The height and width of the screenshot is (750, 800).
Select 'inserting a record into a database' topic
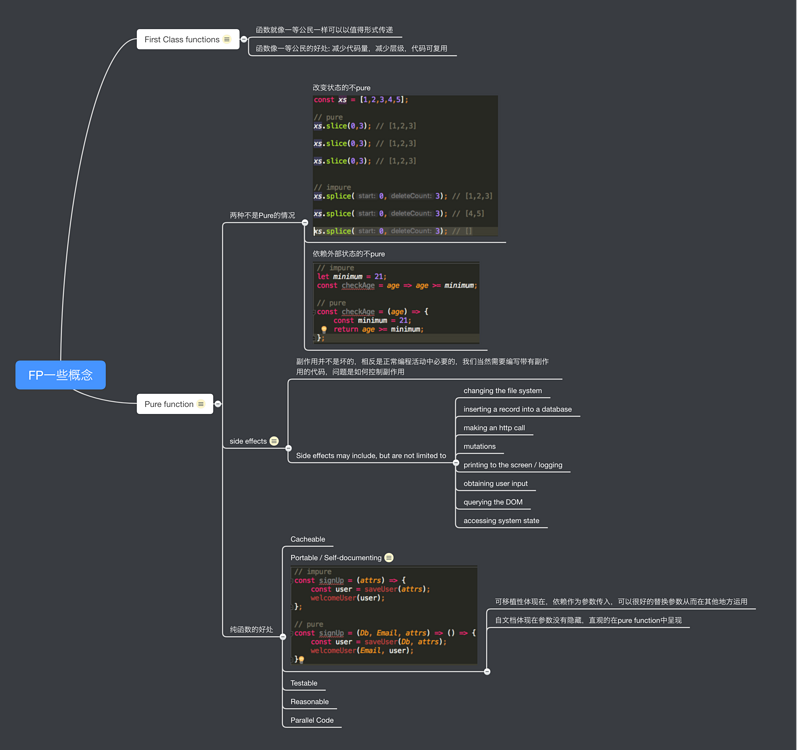pos(517,409)
